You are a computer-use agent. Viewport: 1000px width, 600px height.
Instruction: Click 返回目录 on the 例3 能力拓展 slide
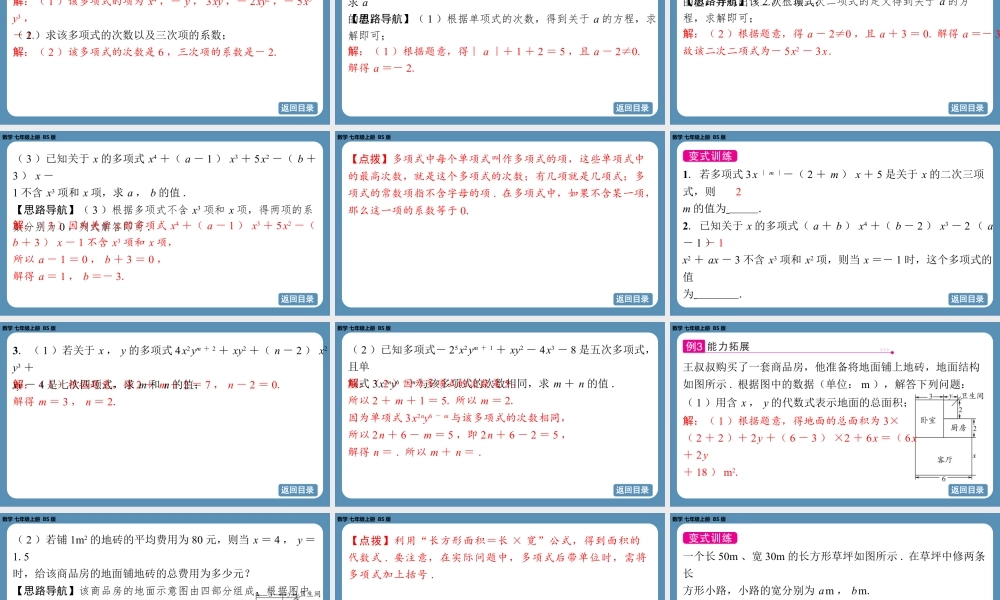[966, 490]
